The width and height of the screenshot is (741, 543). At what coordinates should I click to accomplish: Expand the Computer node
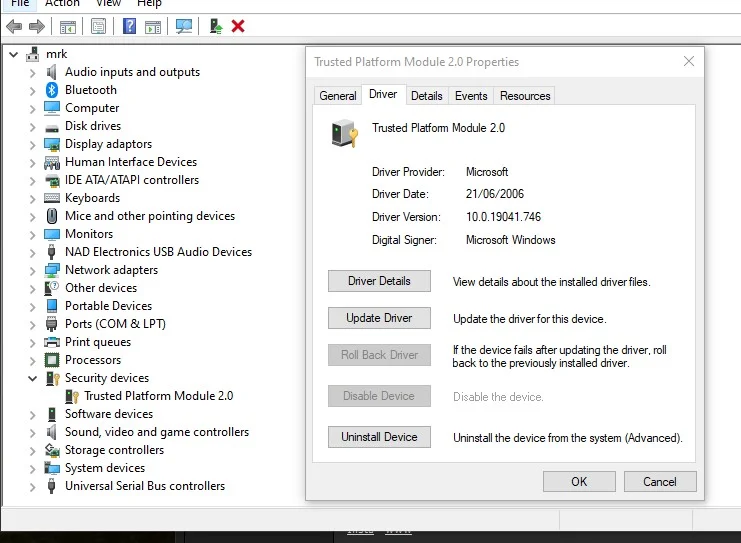(32, 109)
